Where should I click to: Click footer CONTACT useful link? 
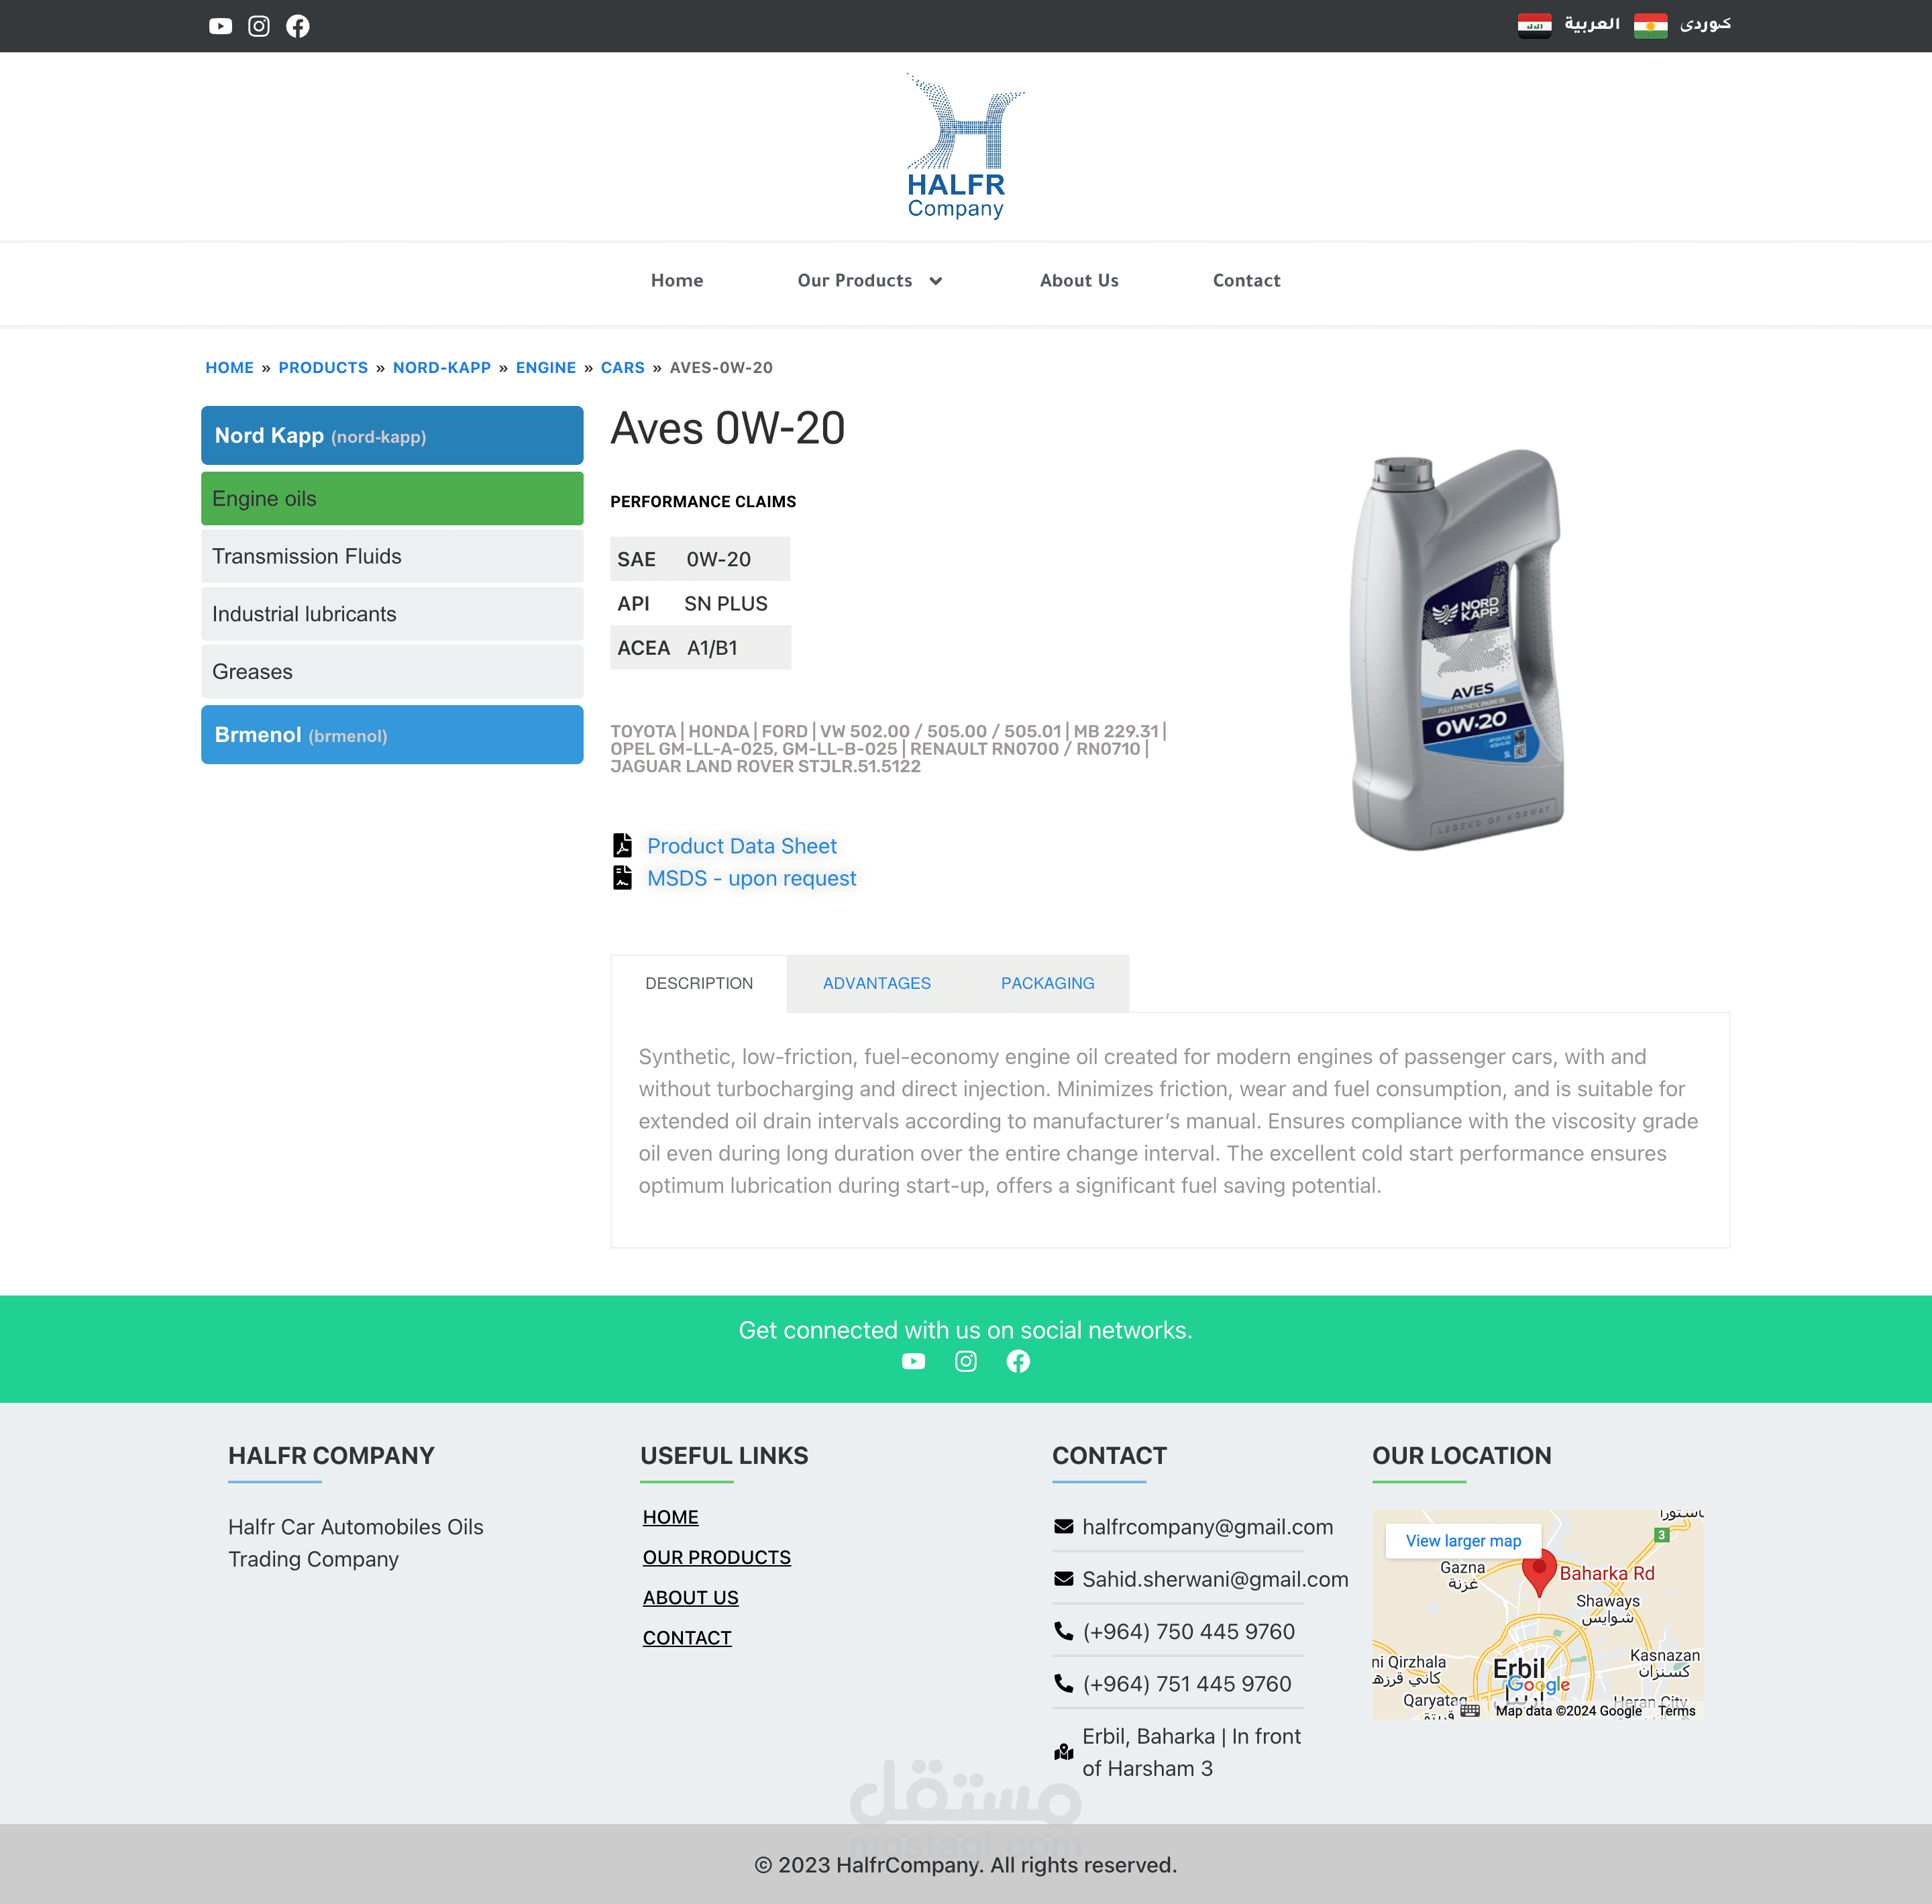pyautogui.click(x=687, y=1637)
